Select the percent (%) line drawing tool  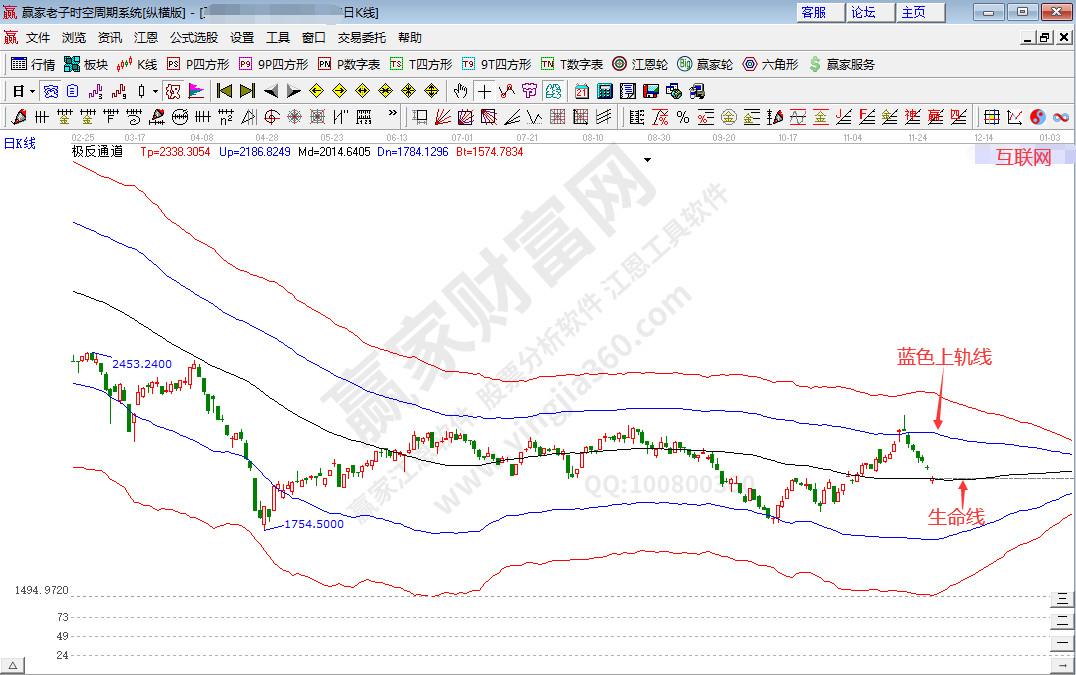click(x=683, y=117)
